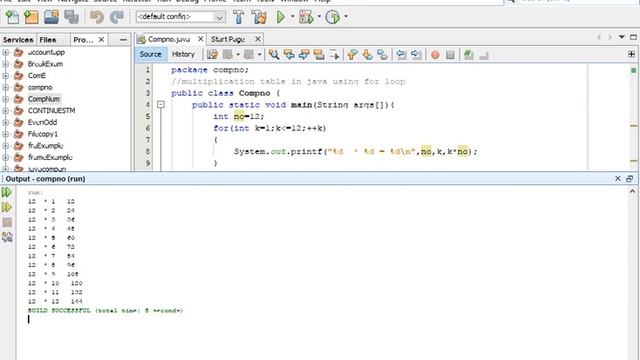Click the Open Project toolbar icon
The width and height of the screenshot is (640, 360).
point(51,17)
